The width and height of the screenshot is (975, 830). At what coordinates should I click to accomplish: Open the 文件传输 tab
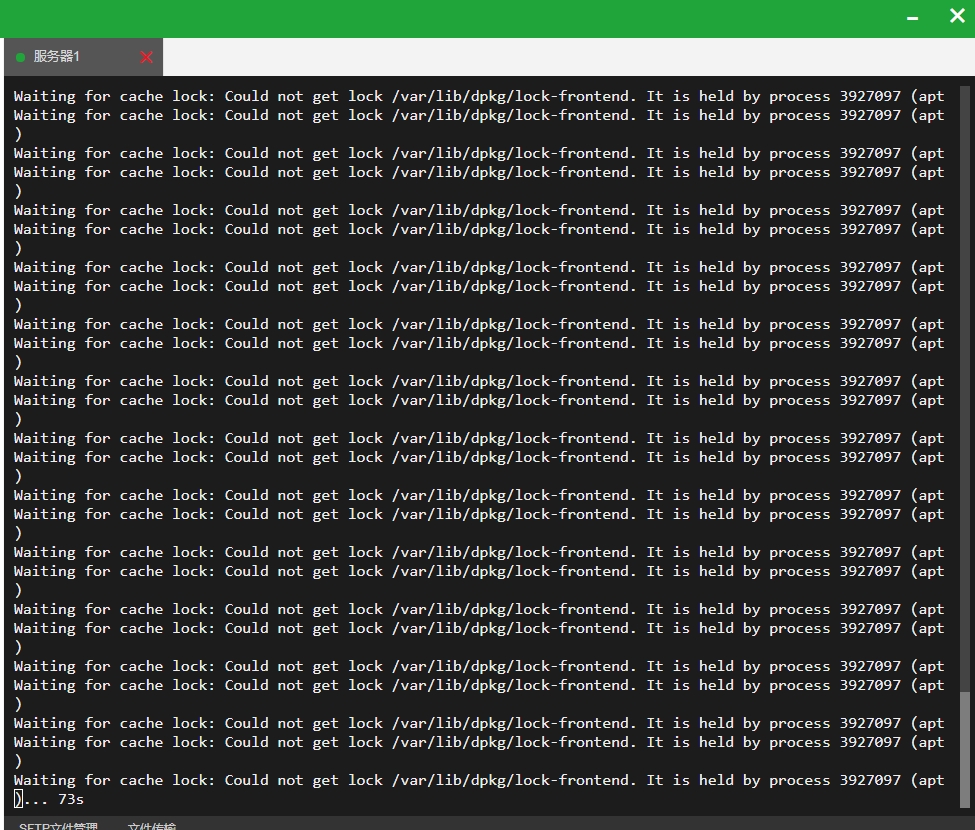point(152,826)
